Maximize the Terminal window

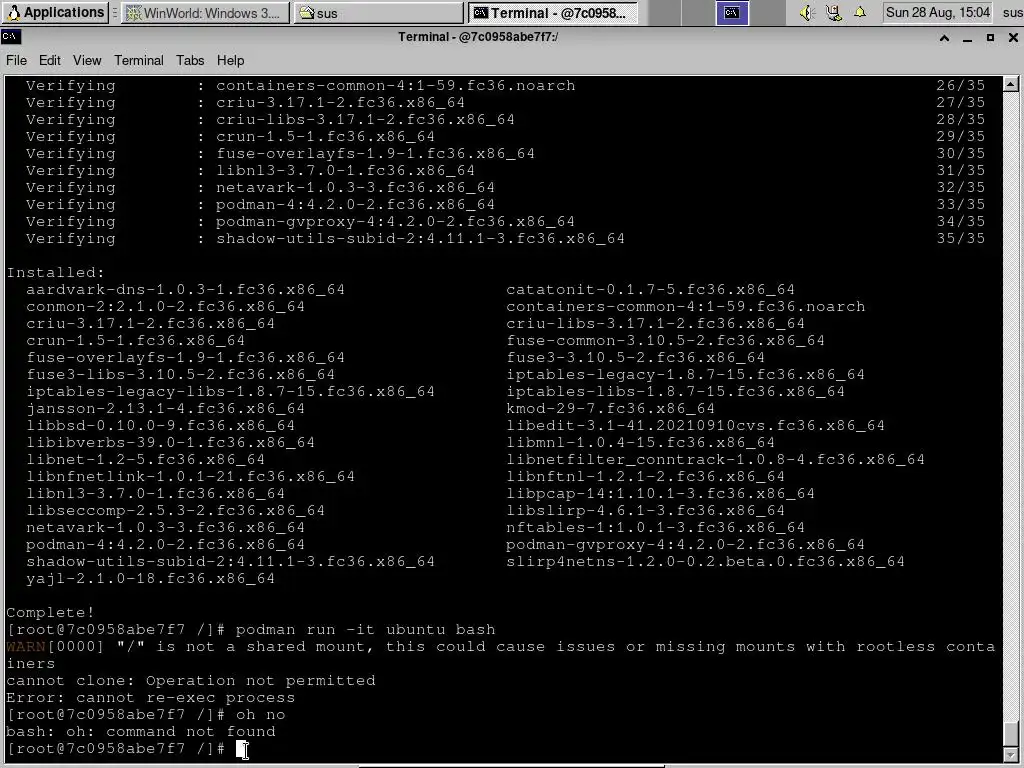point(990,38)
